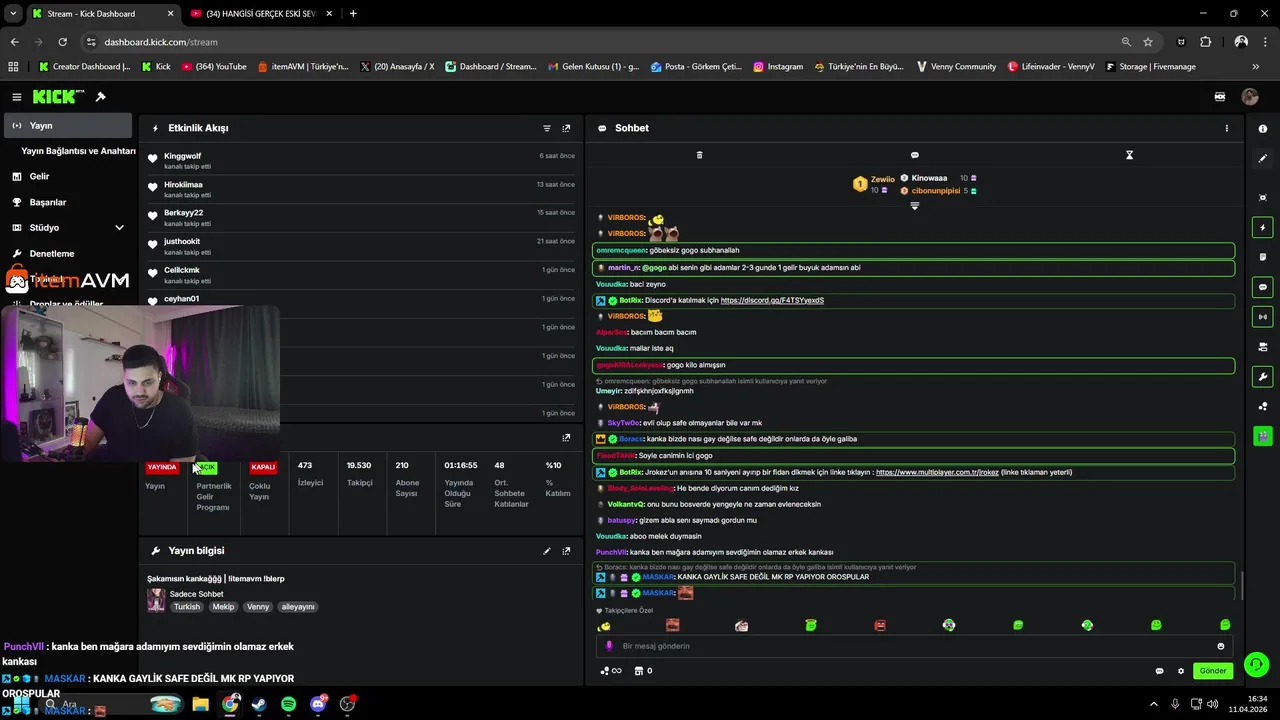Click username Zewiio on the chat leaderboard
This screenshot has height=720, width=1280.
coord(882,179)
